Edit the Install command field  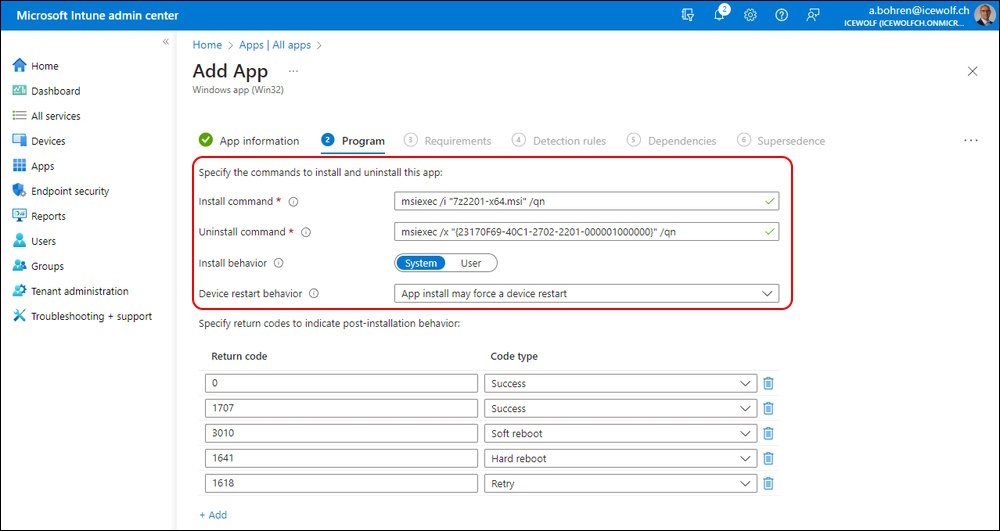coord(586,201)
